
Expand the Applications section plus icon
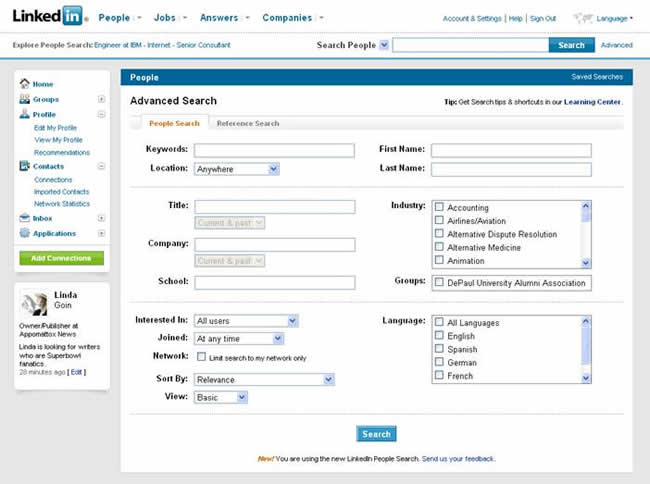(101, 233)
